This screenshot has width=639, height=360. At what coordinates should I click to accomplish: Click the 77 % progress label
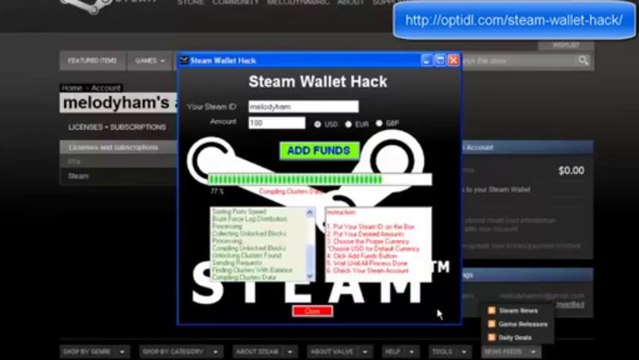[217, 191]
